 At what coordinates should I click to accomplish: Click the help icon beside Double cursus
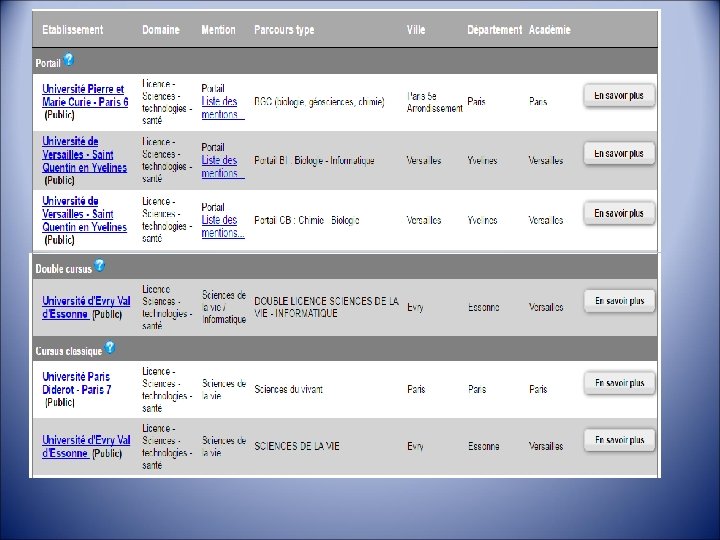point(99,265)
